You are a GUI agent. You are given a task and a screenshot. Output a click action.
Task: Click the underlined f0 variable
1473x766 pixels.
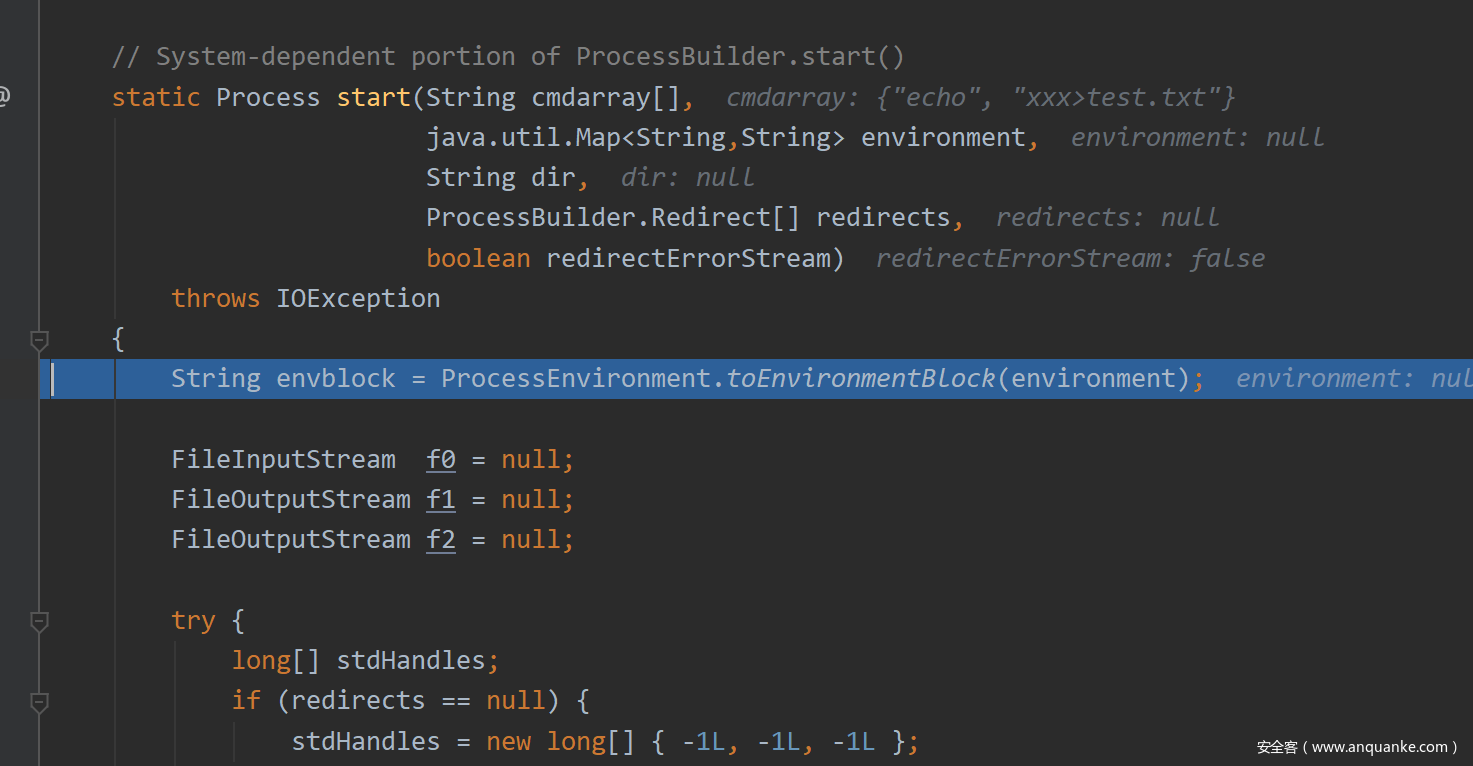pyautogui.click(x=441, y=460)
